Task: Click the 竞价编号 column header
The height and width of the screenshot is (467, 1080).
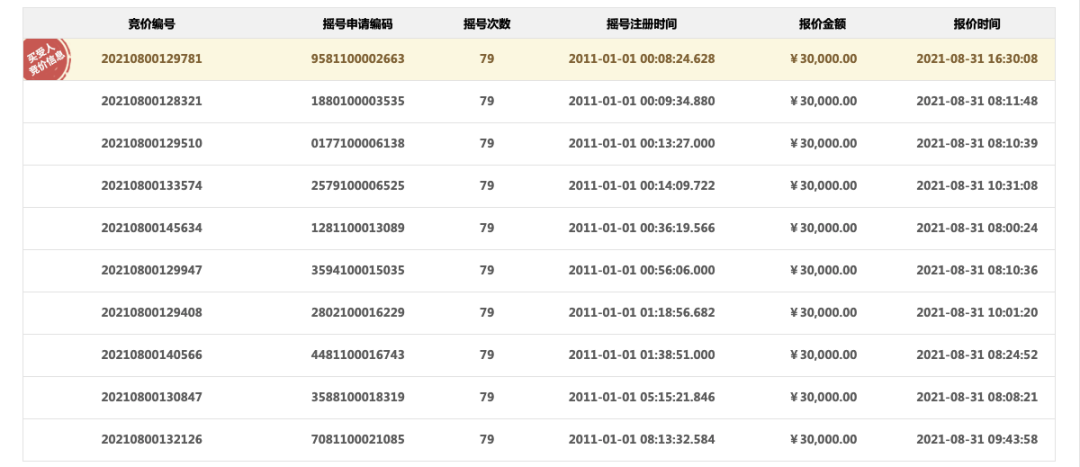Action: coord(152,23)
